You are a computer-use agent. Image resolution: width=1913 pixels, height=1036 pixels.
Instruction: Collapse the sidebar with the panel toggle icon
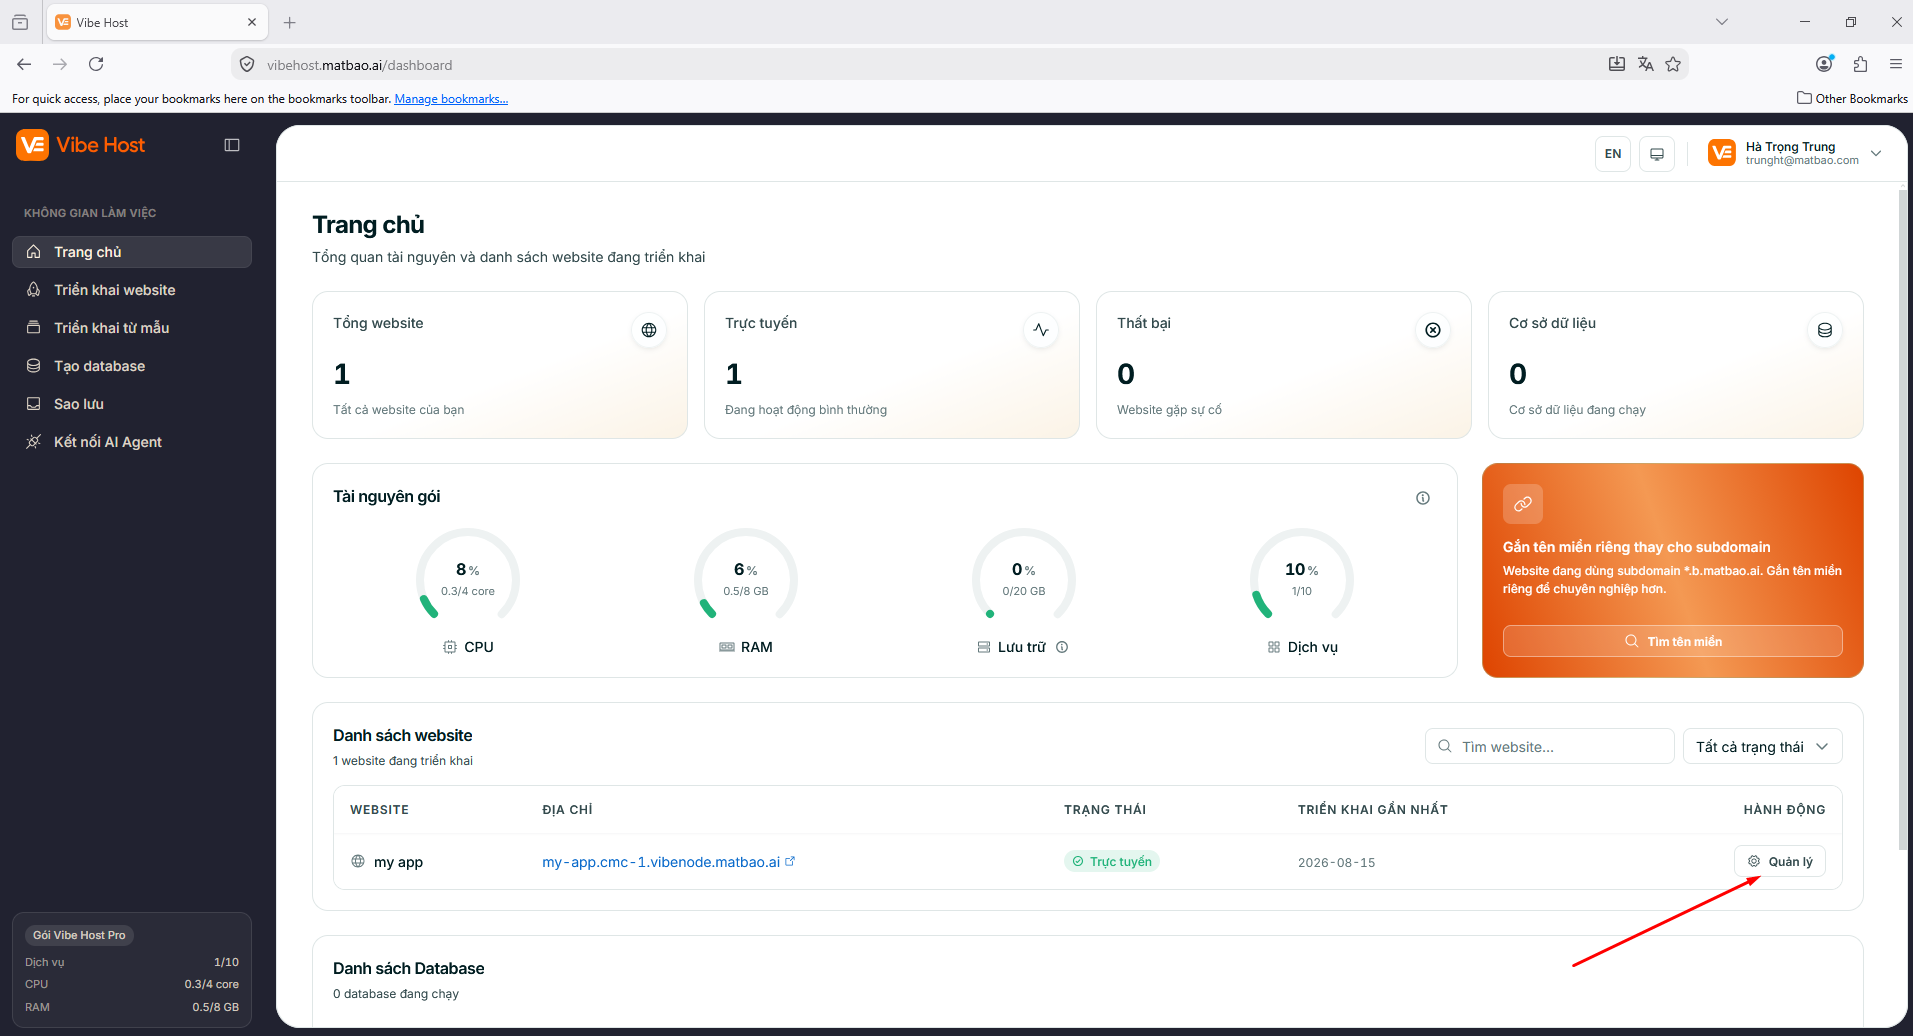click(x=232, y=145)
